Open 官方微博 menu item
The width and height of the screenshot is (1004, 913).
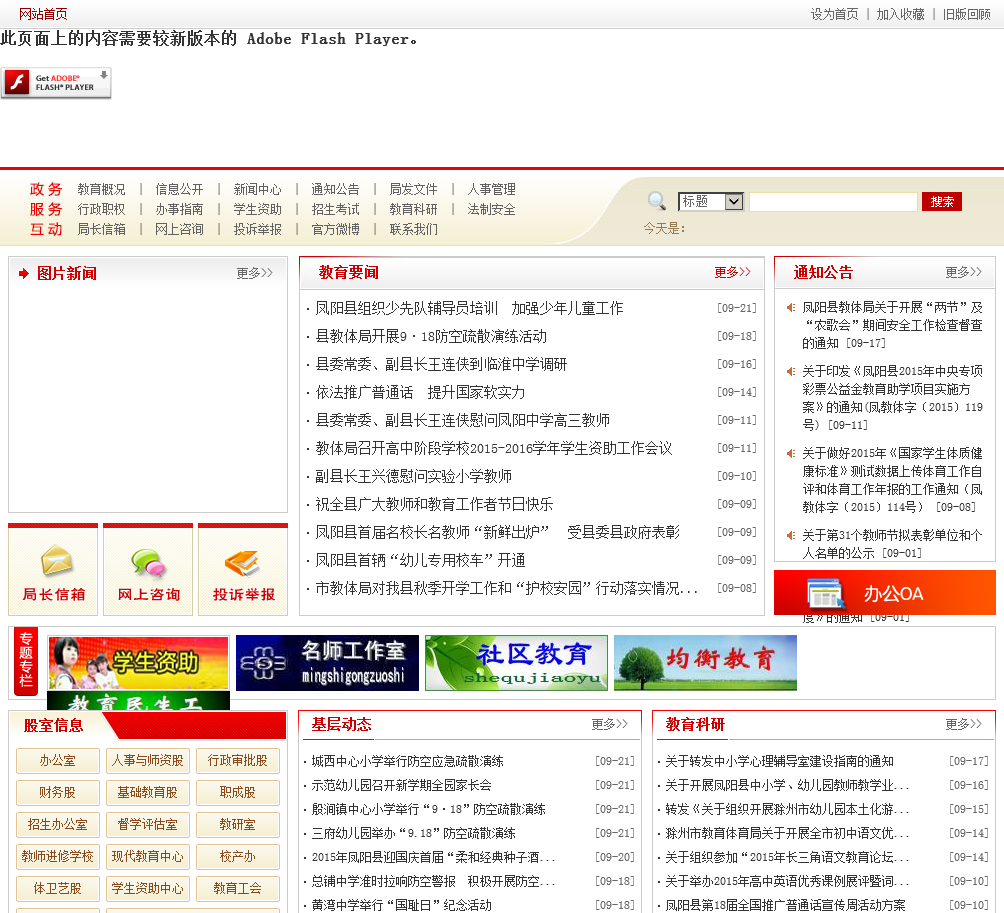pyautogui.click(x=335, y=229)
